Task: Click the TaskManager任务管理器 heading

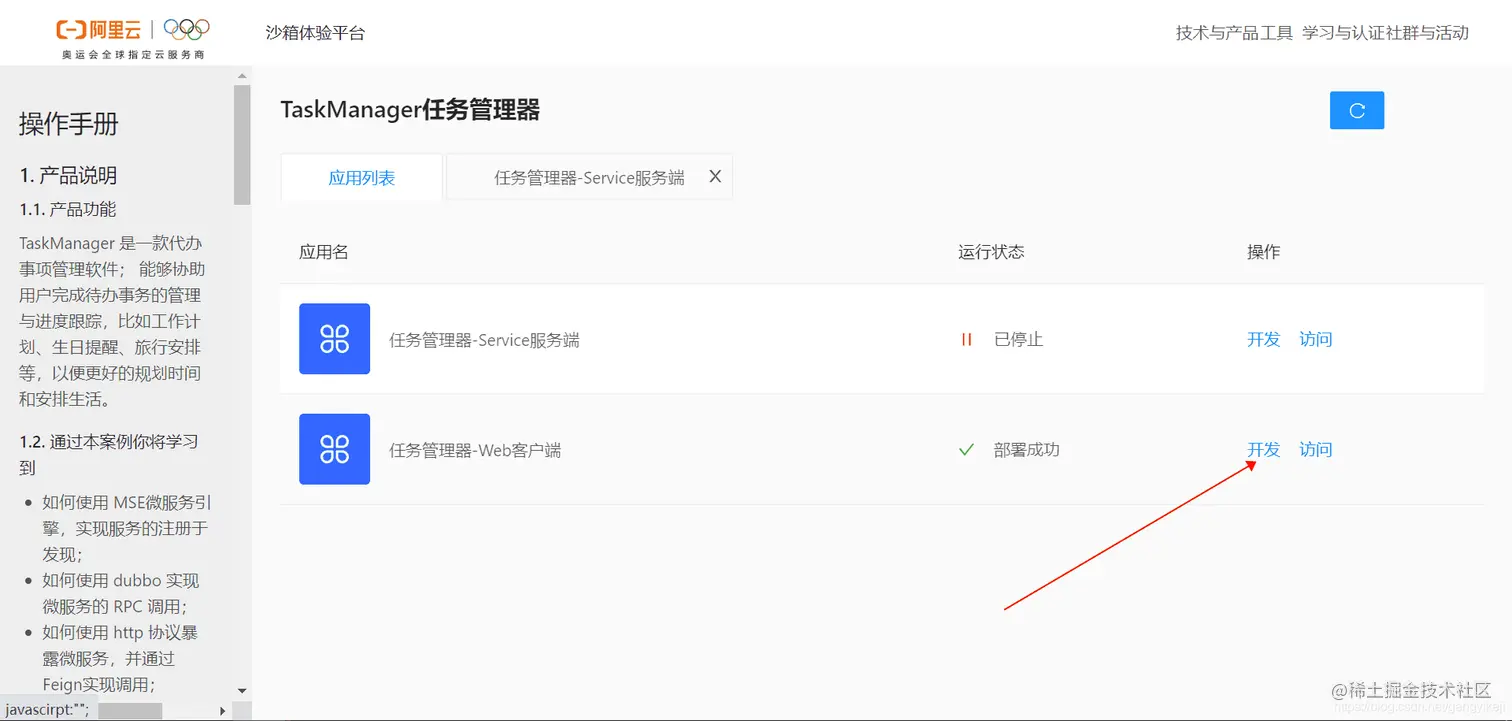Action: (410, 110)
